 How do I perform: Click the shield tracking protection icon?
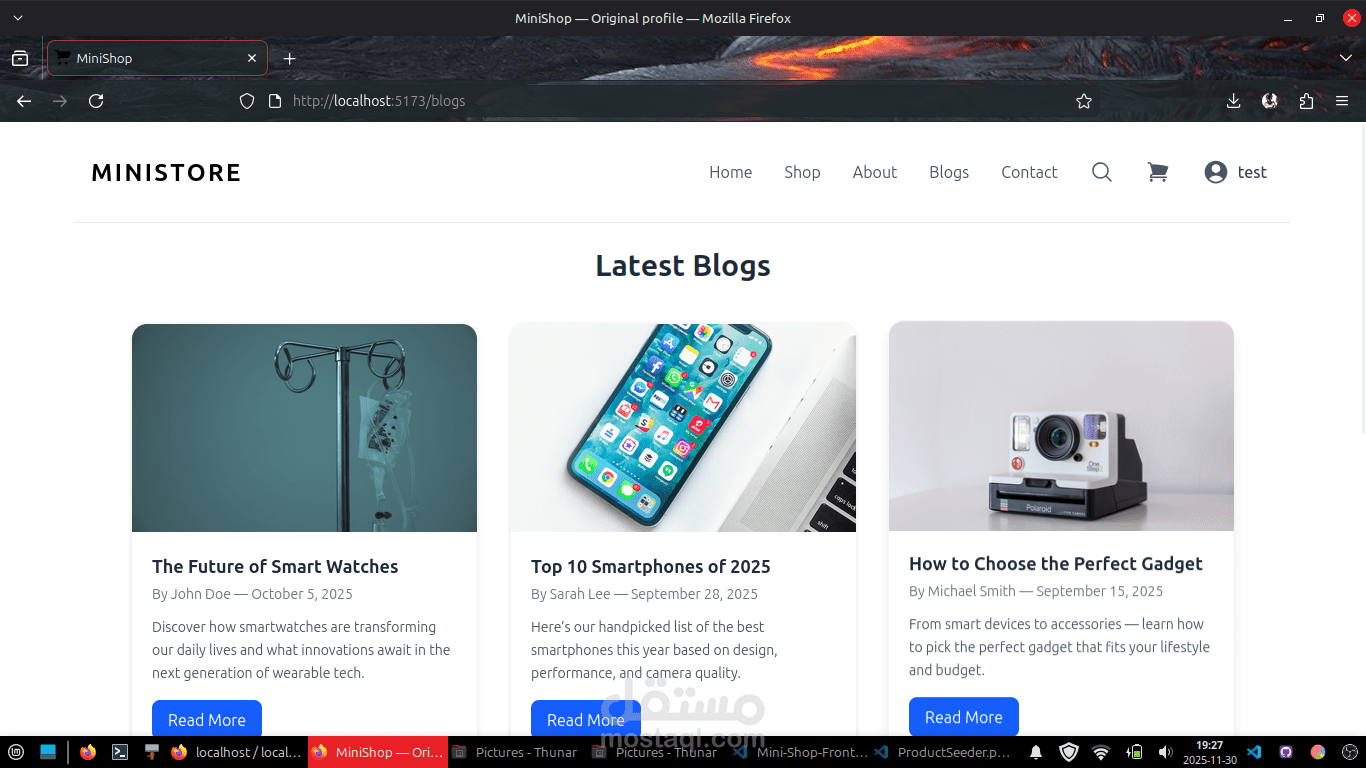point(247,101)
